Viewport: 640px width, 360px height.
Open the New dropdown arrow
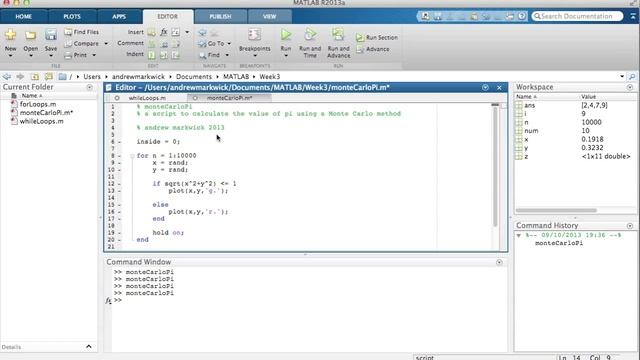[x=10, y=55]
